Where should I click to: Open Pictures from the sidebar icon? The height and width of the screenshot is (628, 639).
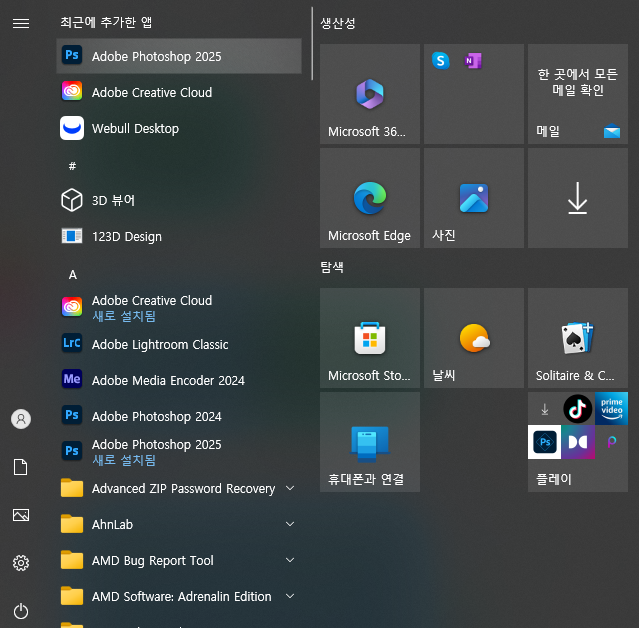click(21, 515)
